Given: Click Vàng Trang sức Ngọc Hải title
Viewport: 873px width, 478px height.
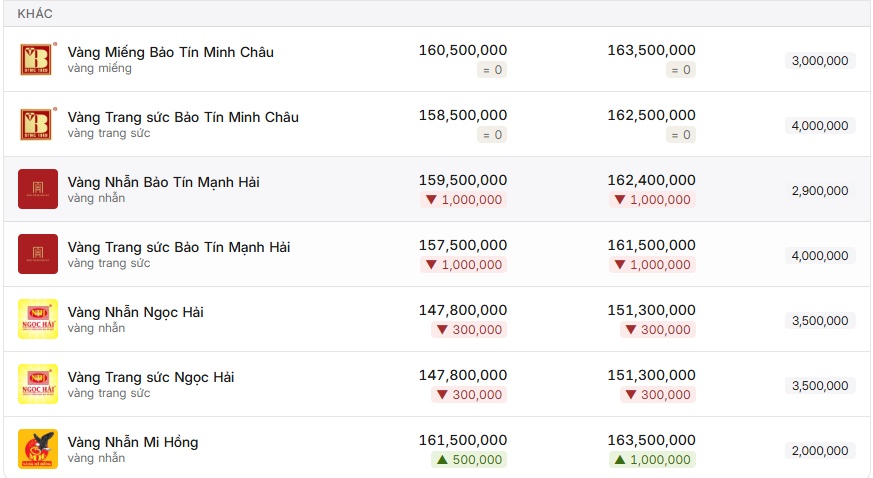Looking at the screenshot, I should click(151, 377).
